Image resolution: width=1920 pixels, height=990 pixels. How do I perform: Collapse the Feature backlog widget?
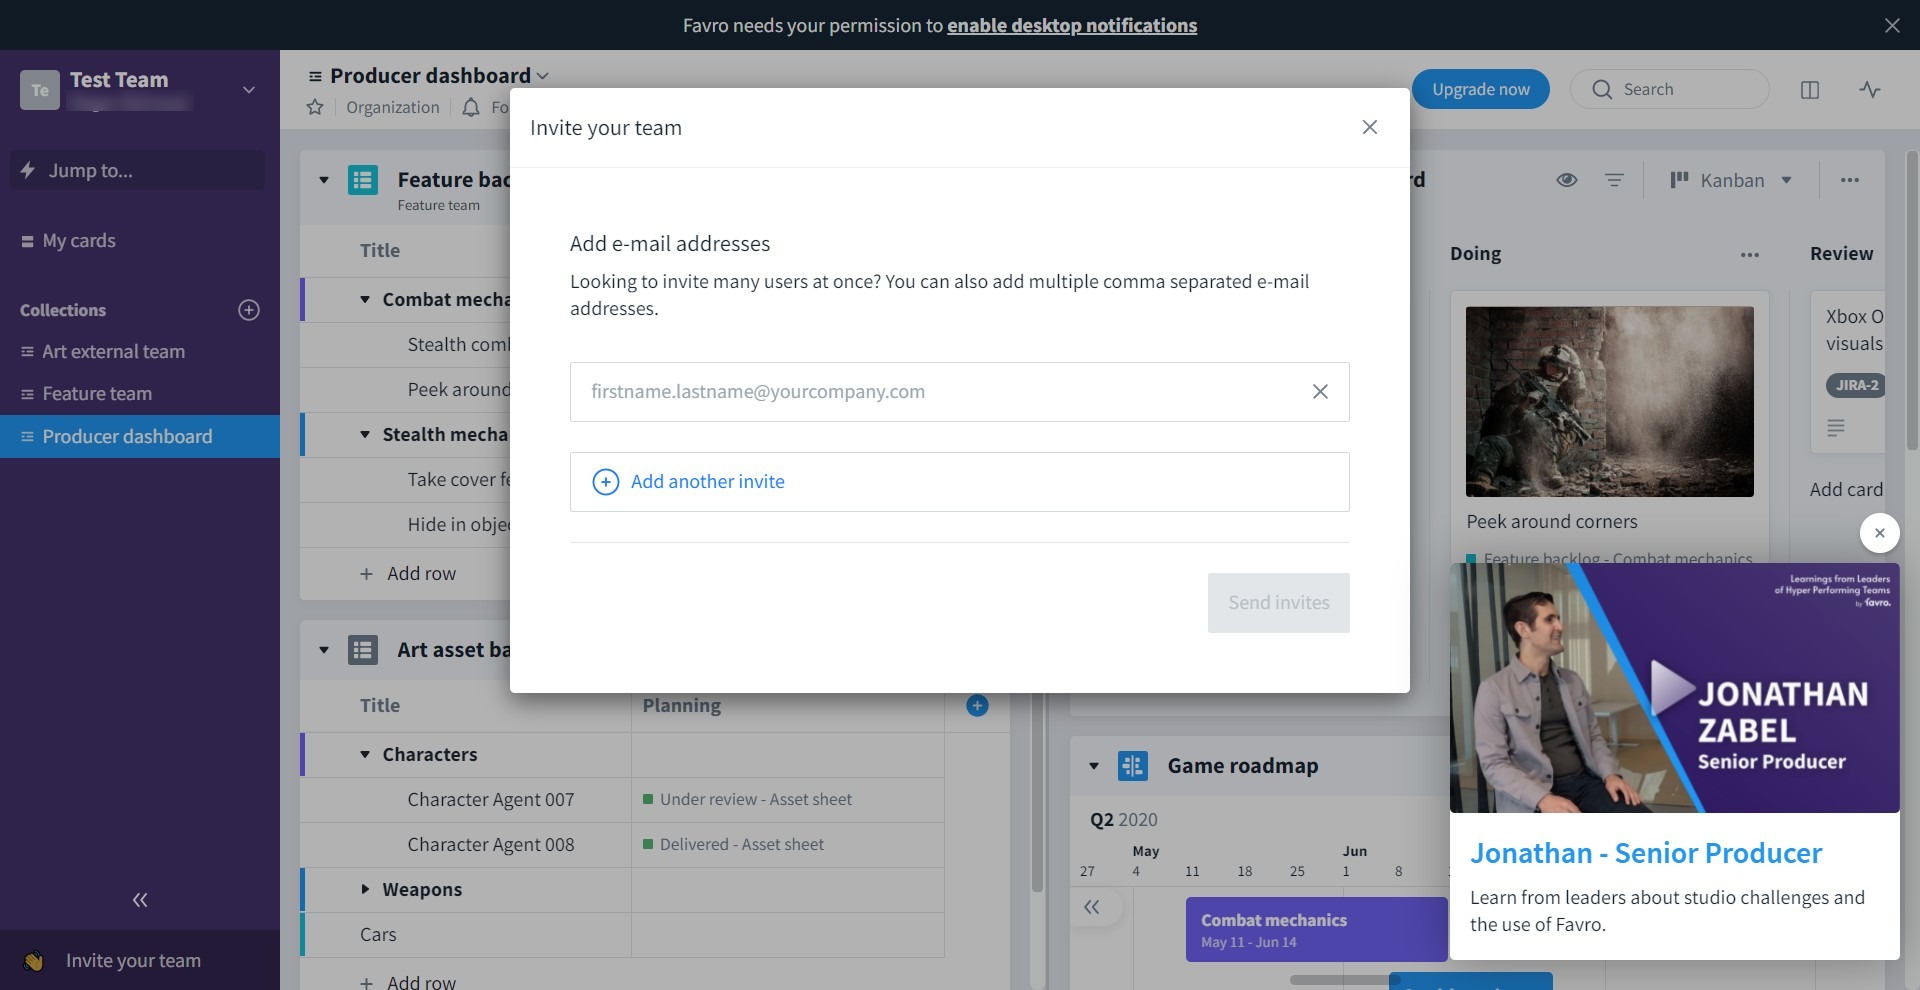pos(324,180)
